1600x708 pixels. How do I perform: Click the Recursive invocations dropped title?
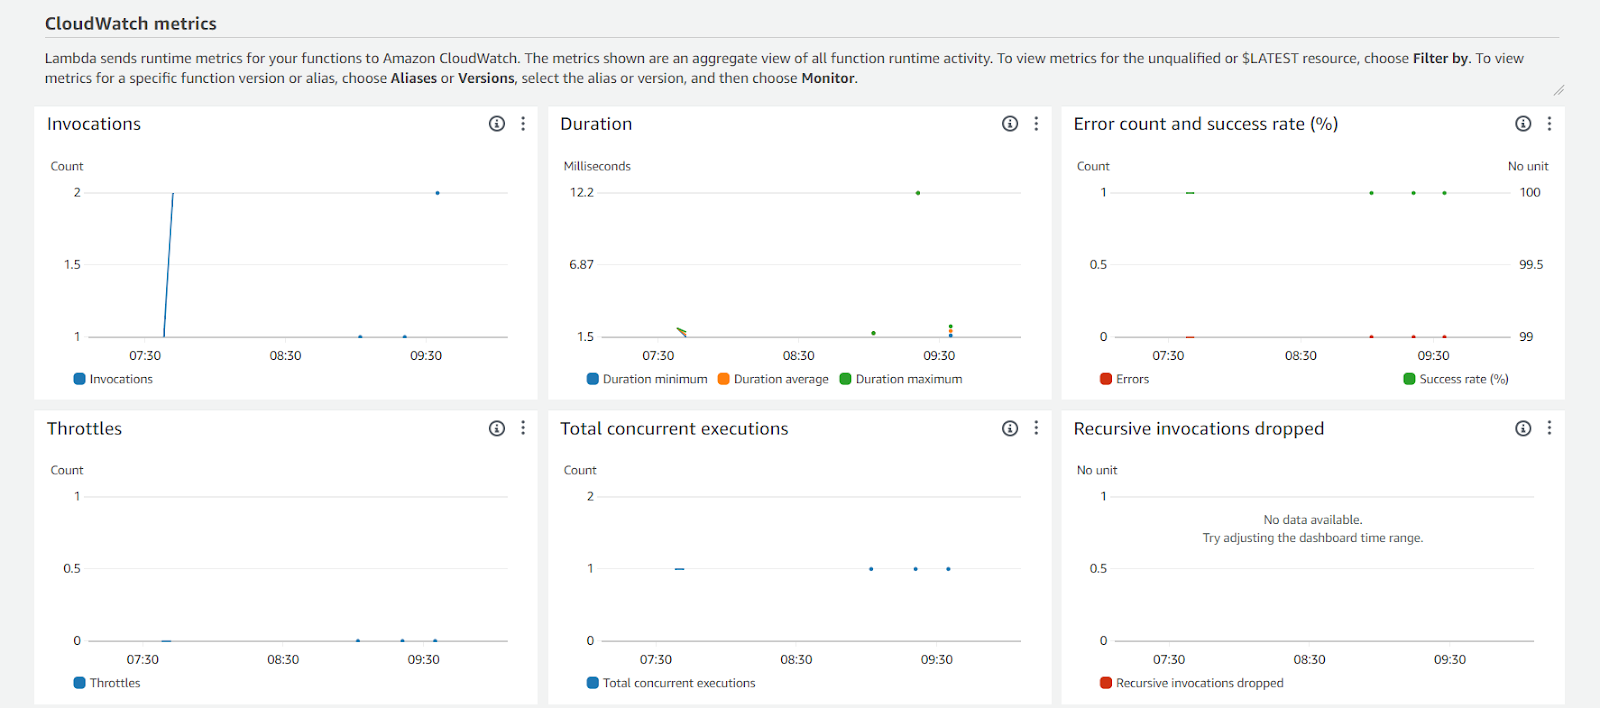(1199, 428)
